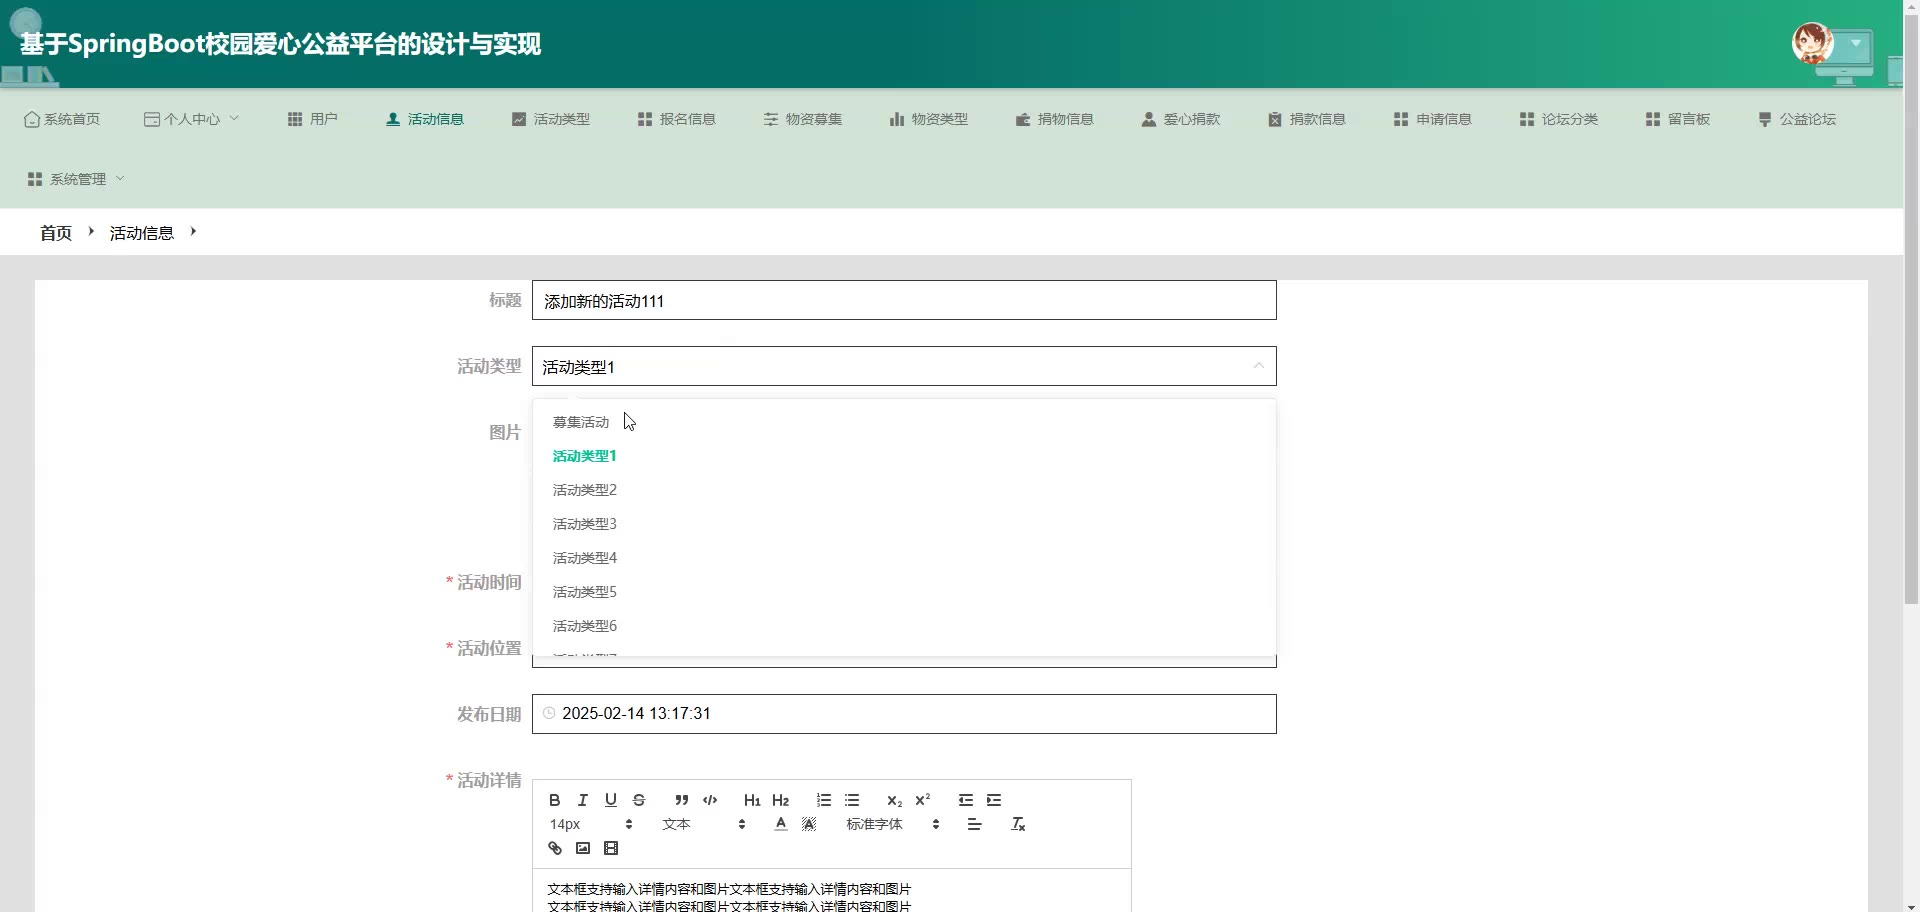Open the 留言板 nav item

click(x=1678, y=119)
